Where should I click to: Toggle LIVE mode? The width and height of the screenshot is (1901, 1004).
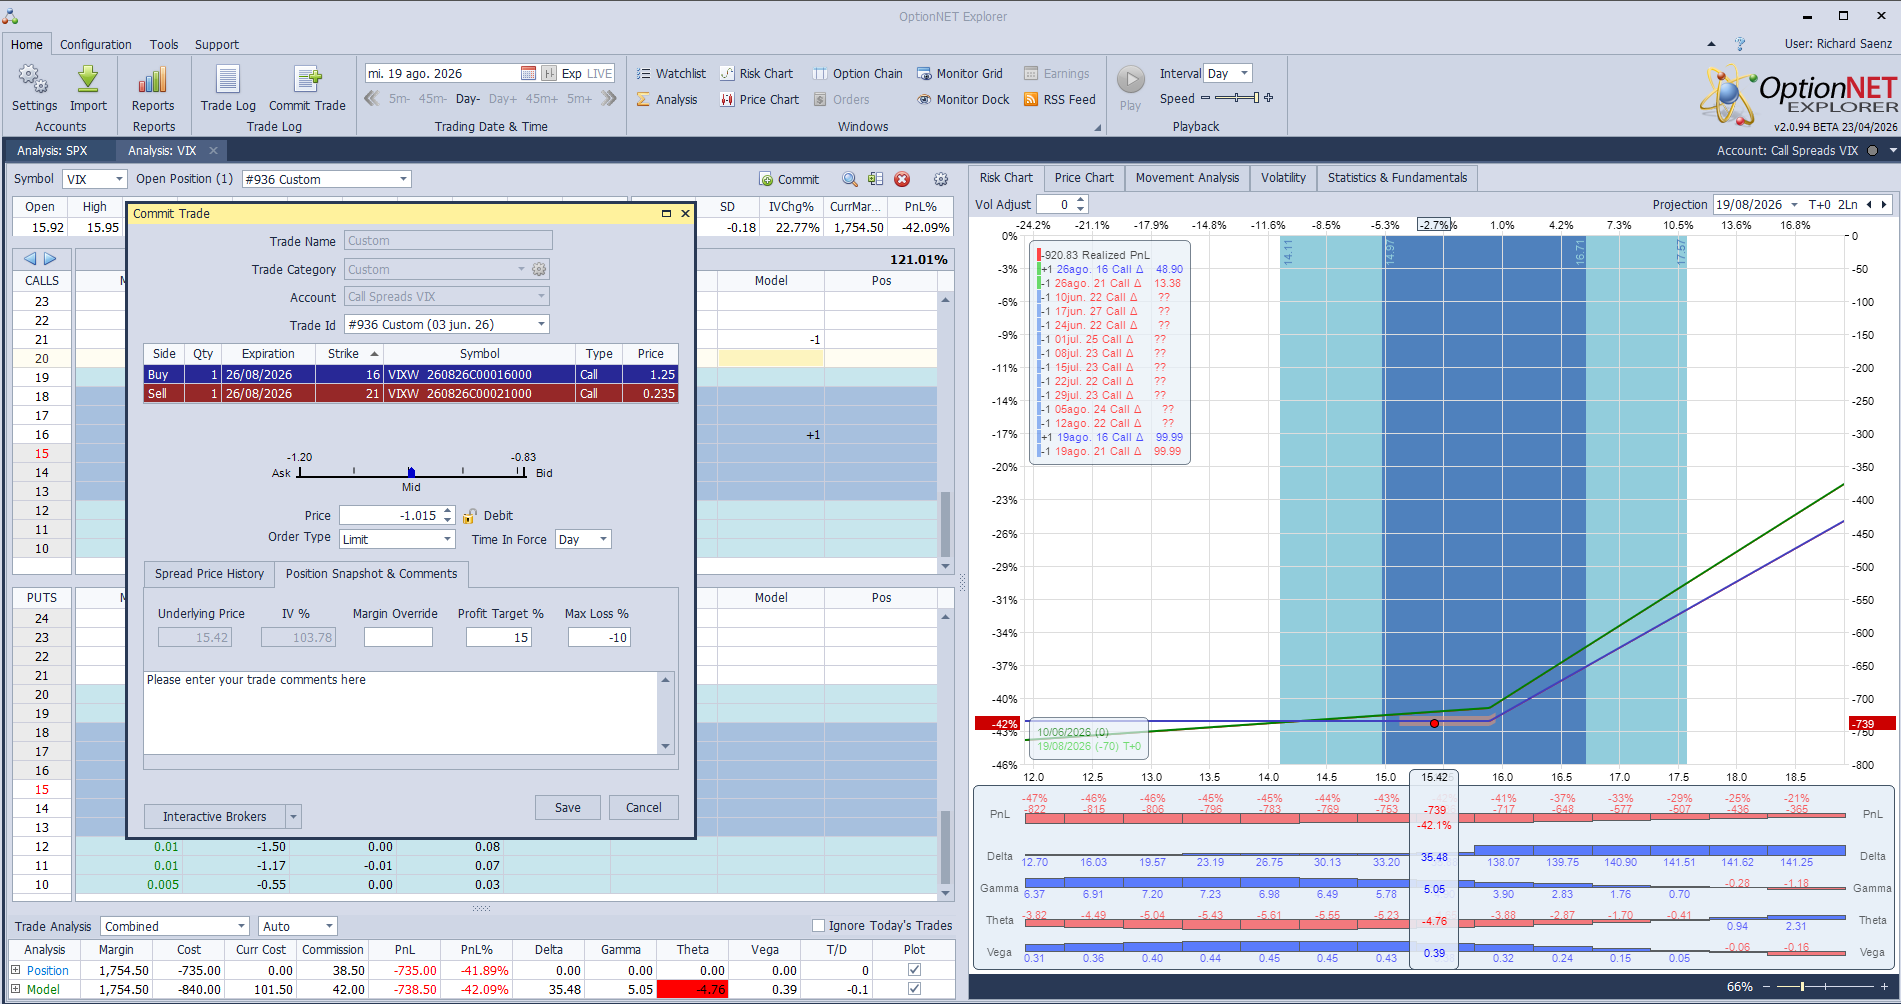[600, 73]
